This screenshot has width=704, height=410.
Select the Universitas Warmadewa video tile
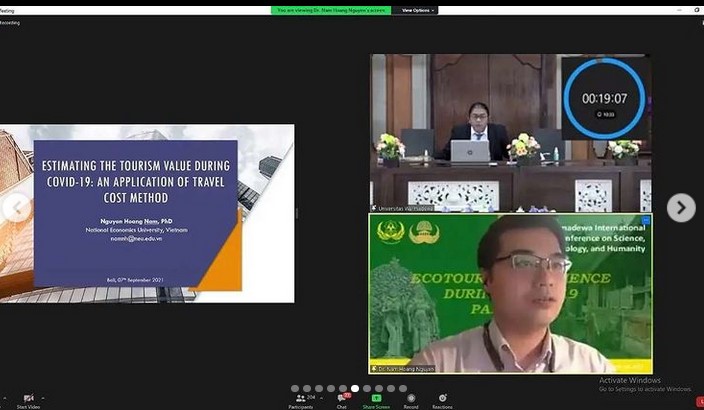[x=510, y=133]
